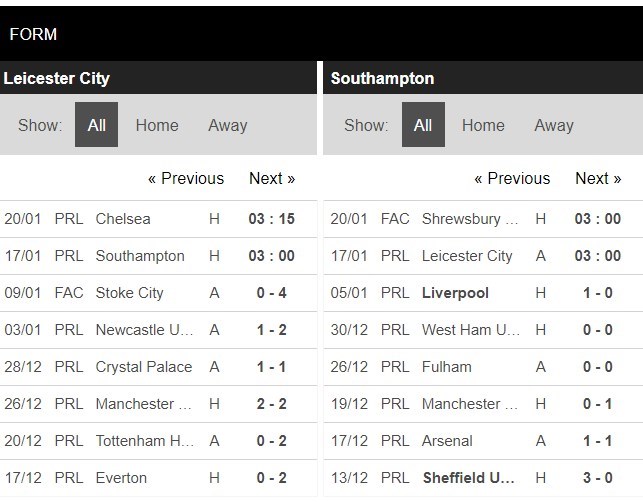The width and height of the screenshot is (643, 502).
Task: Open the Shrewsbury FA Cup fixture
Action: point(483,219)
